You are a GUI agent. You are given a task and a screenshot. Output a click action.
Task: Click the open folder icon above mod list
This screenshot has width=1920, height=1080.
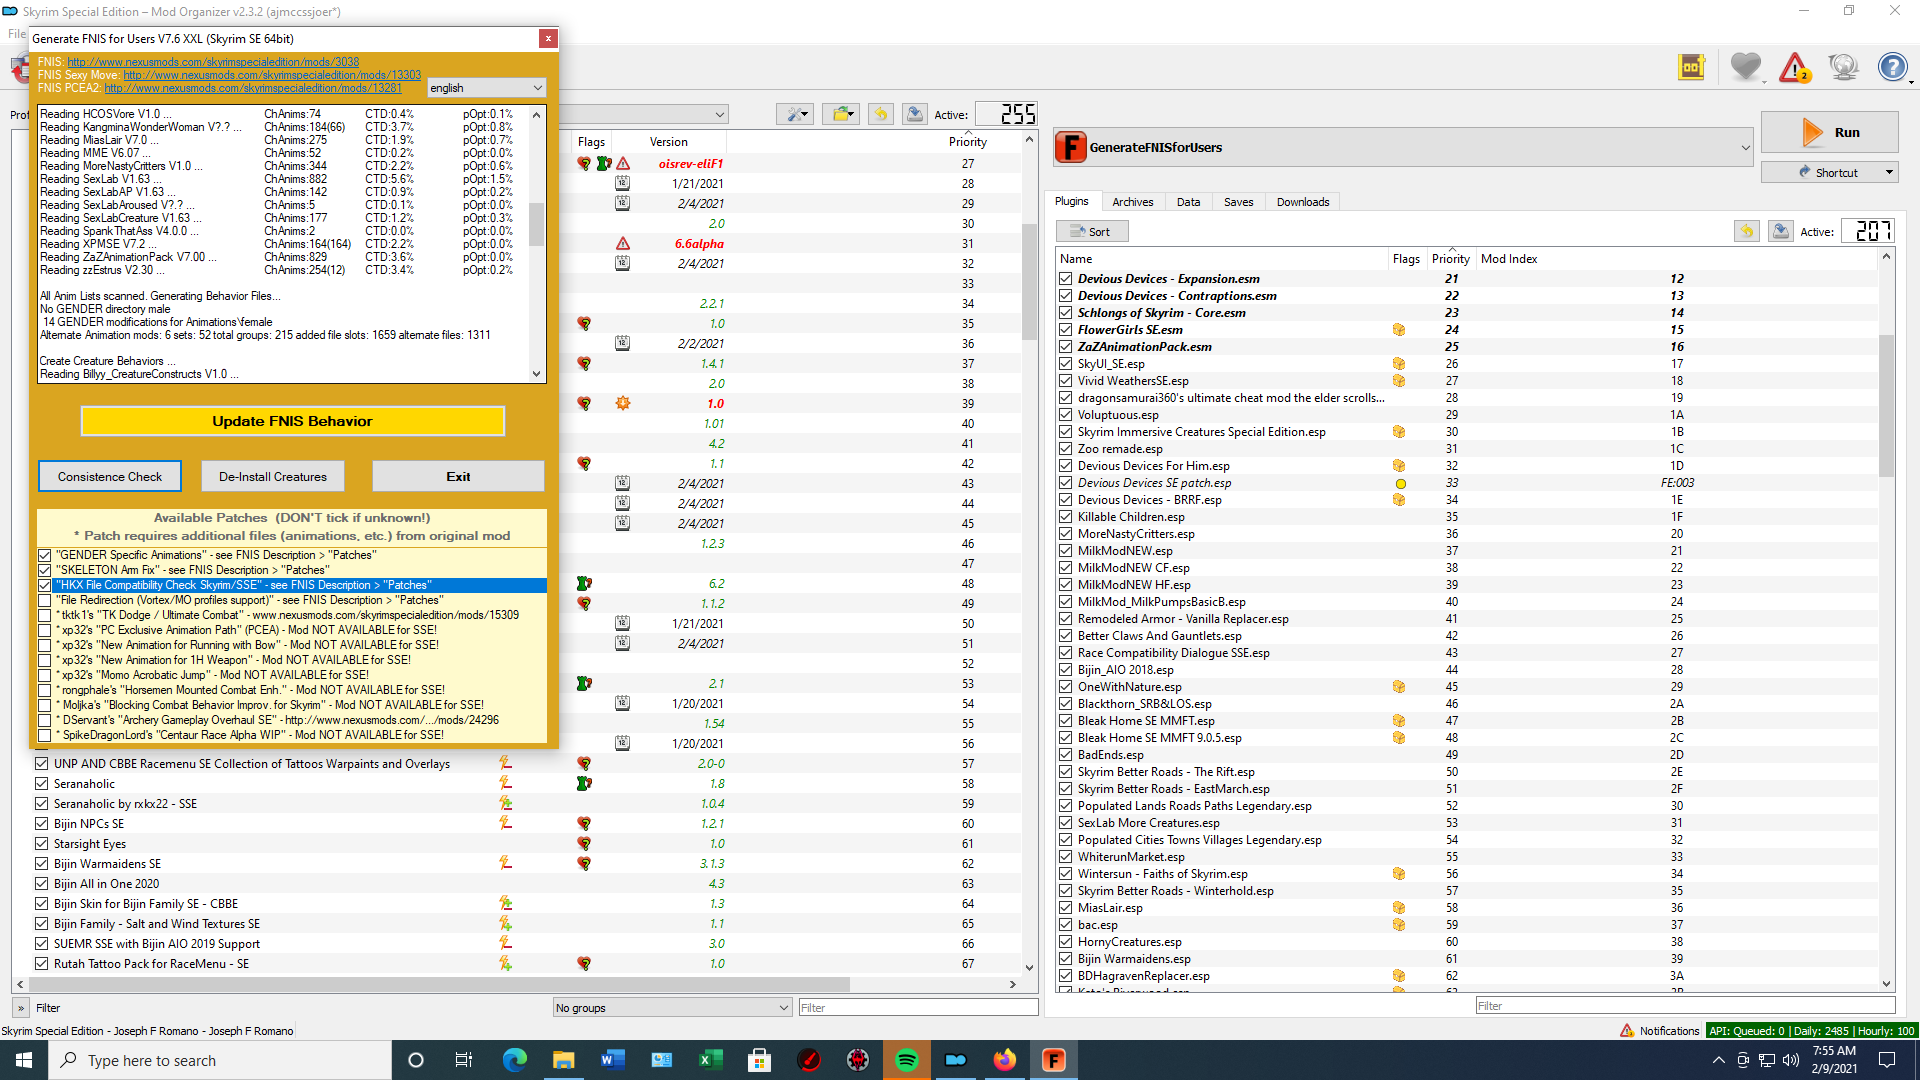[842, 115]
